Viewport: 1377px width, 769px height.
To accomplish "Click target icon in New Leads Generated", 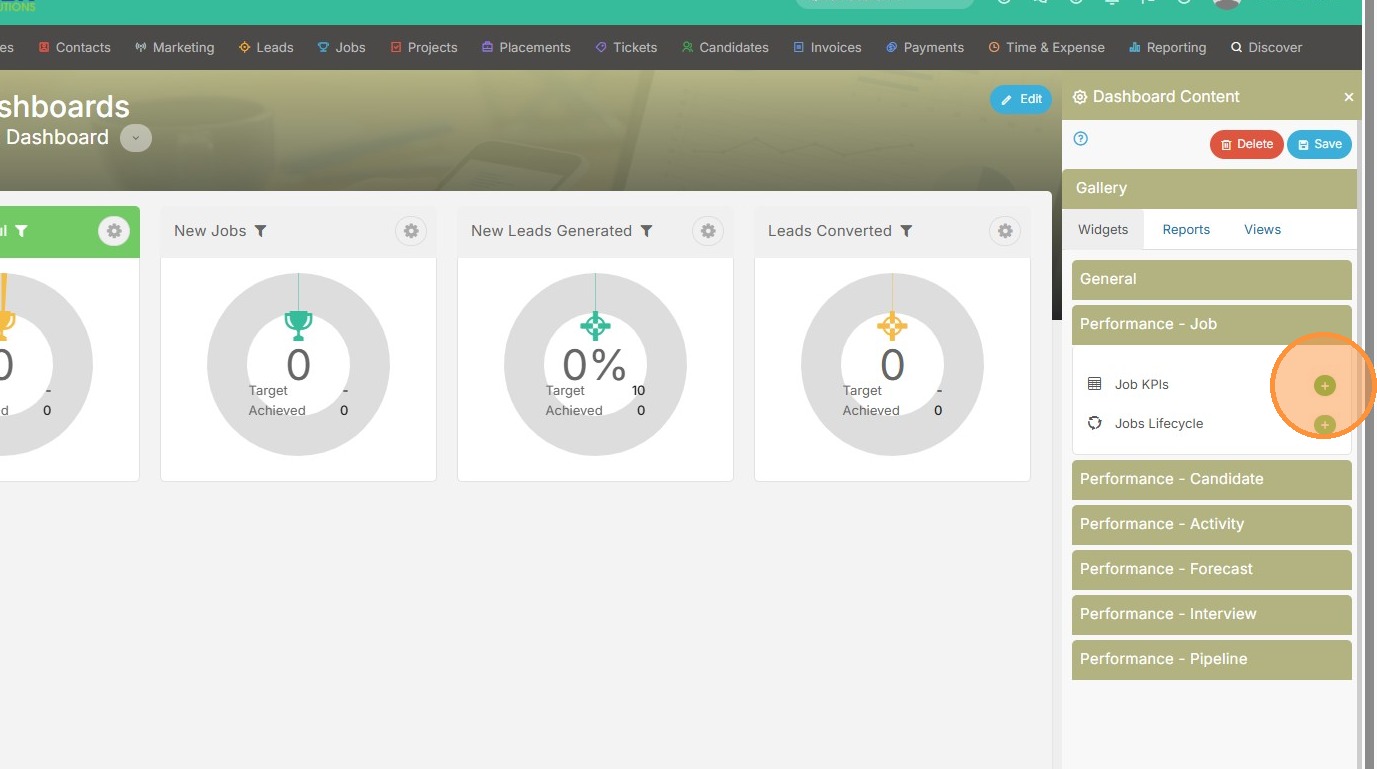I will click(x=595, y=325).
